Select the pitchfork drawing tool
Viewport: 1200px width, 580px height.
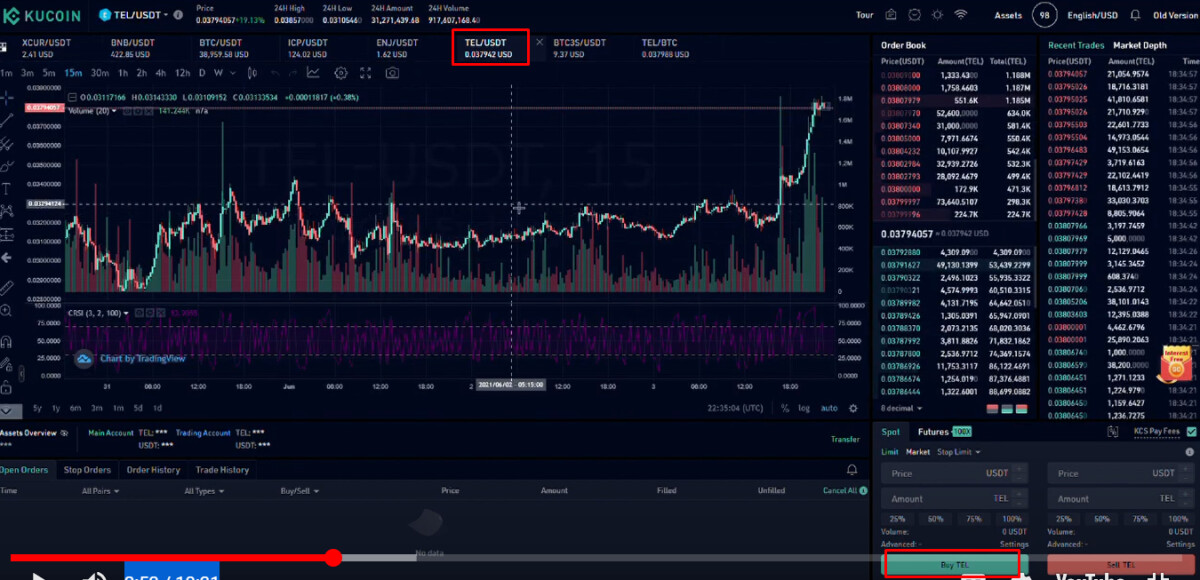7,144
